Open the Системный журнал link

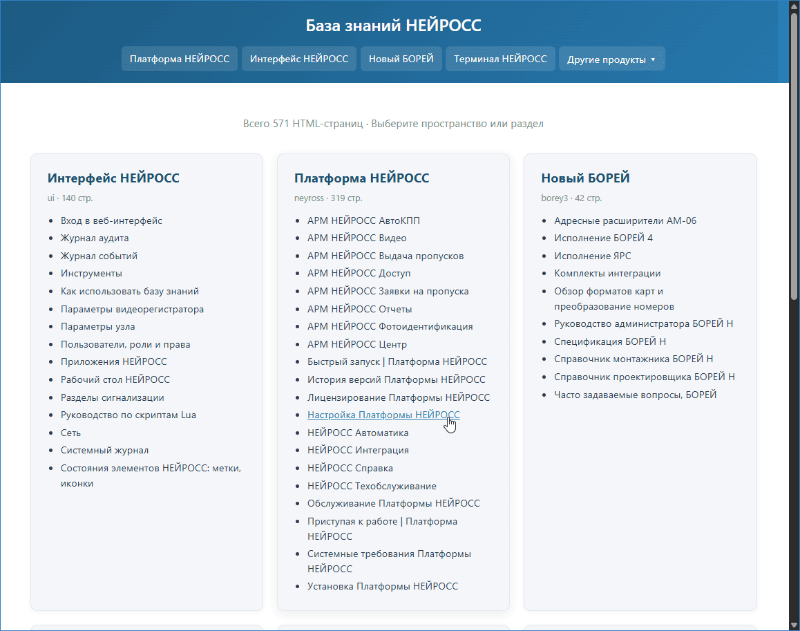point(105,450)
